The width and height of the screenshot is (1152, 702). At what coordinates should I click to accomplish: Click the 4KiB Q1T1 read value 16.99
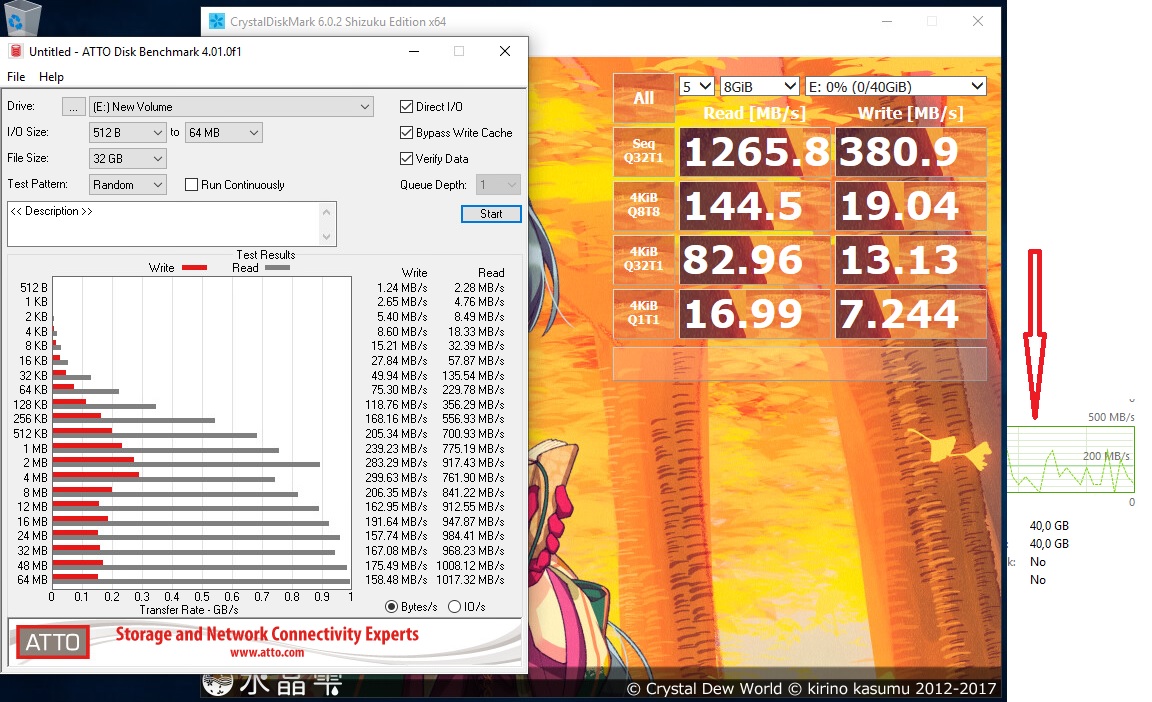(755, 314)
